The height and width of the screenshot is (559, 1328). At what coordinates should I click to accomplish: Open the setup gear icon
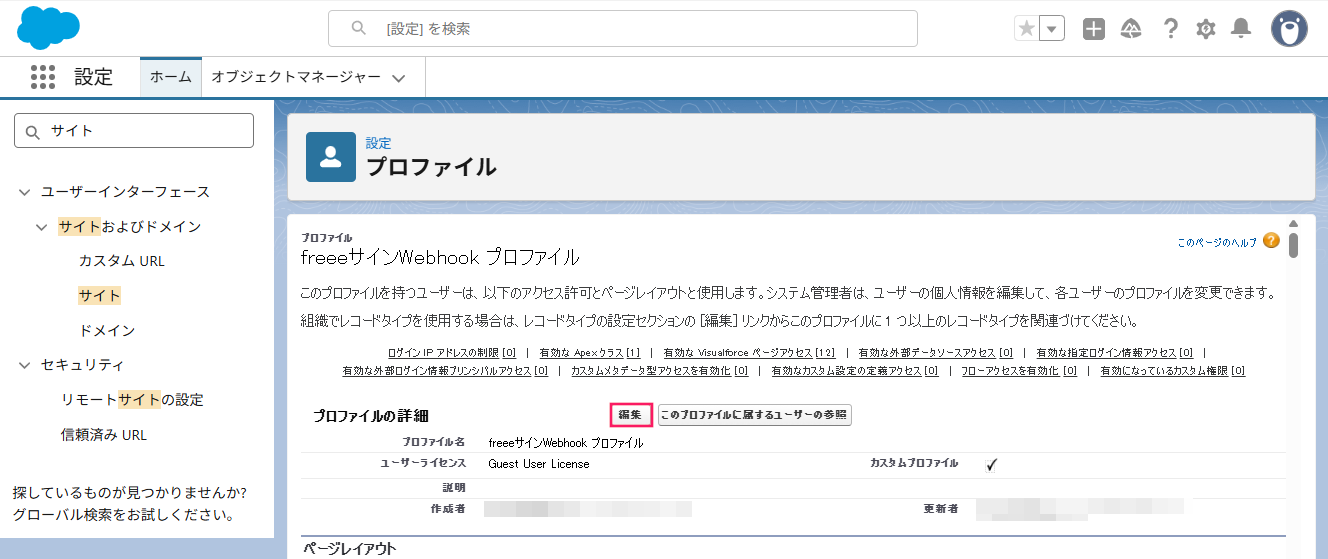(x=1206, y=29)
